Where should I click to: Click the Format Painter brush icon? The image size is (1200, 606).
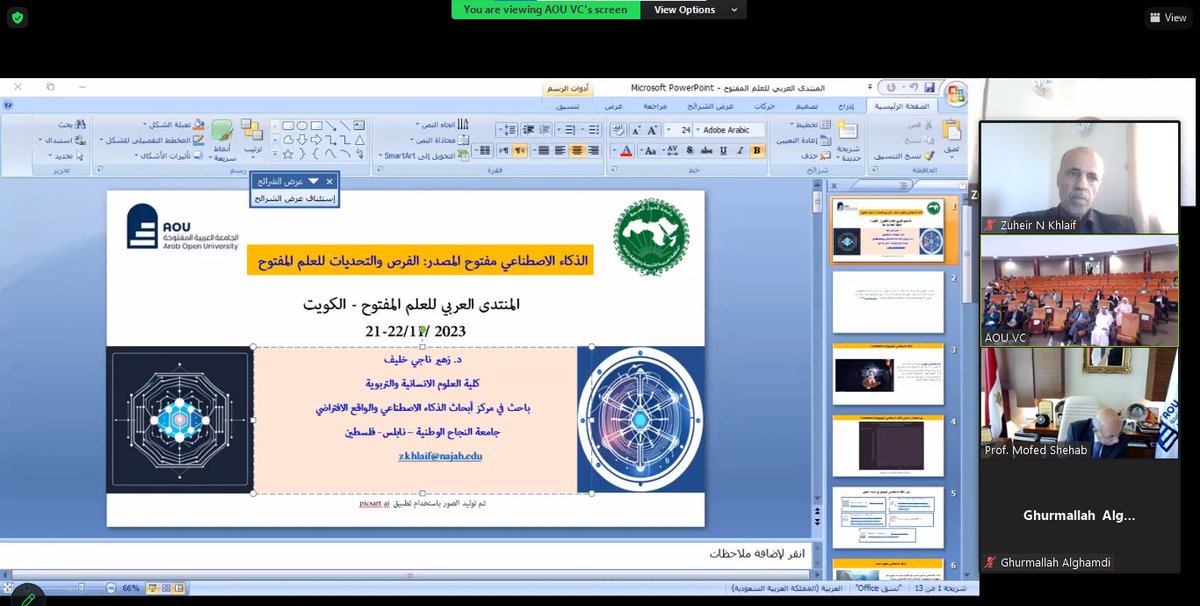click(x=928, y=156)
